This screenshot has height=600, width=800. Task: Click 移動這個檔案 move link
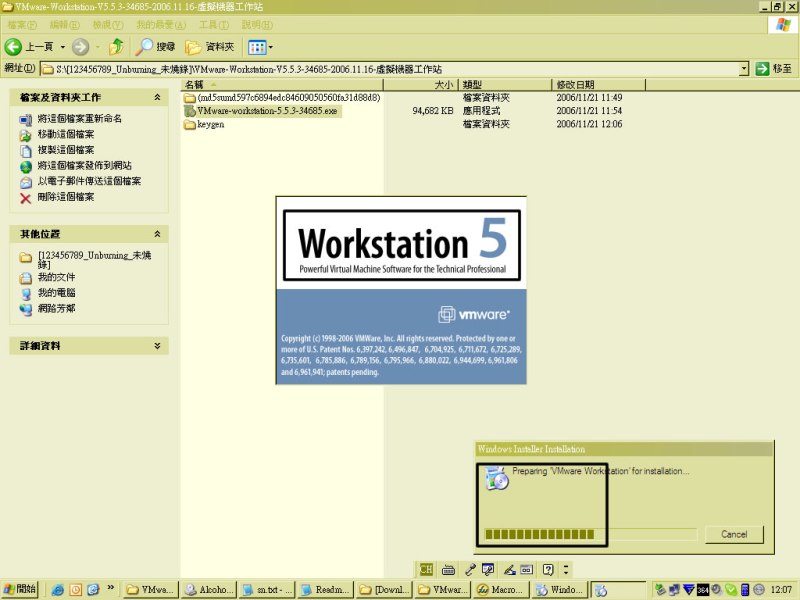65,134
